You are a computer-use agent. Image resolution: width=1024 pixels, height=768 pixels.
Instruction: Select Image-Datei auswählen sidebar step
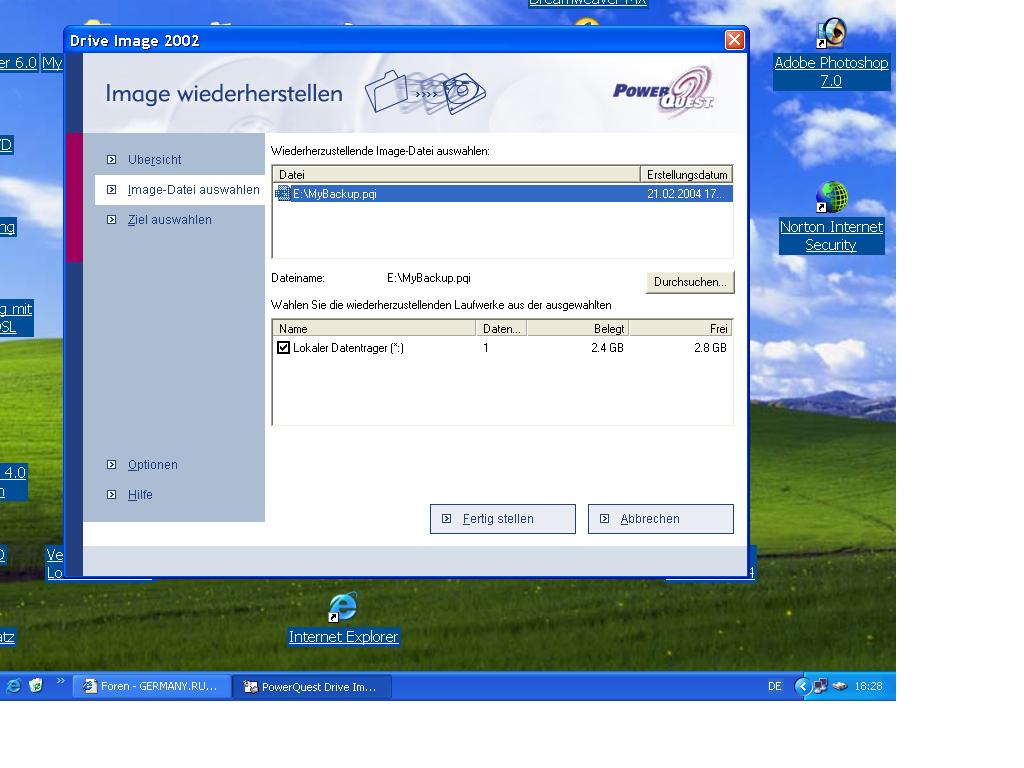(193, 190)
